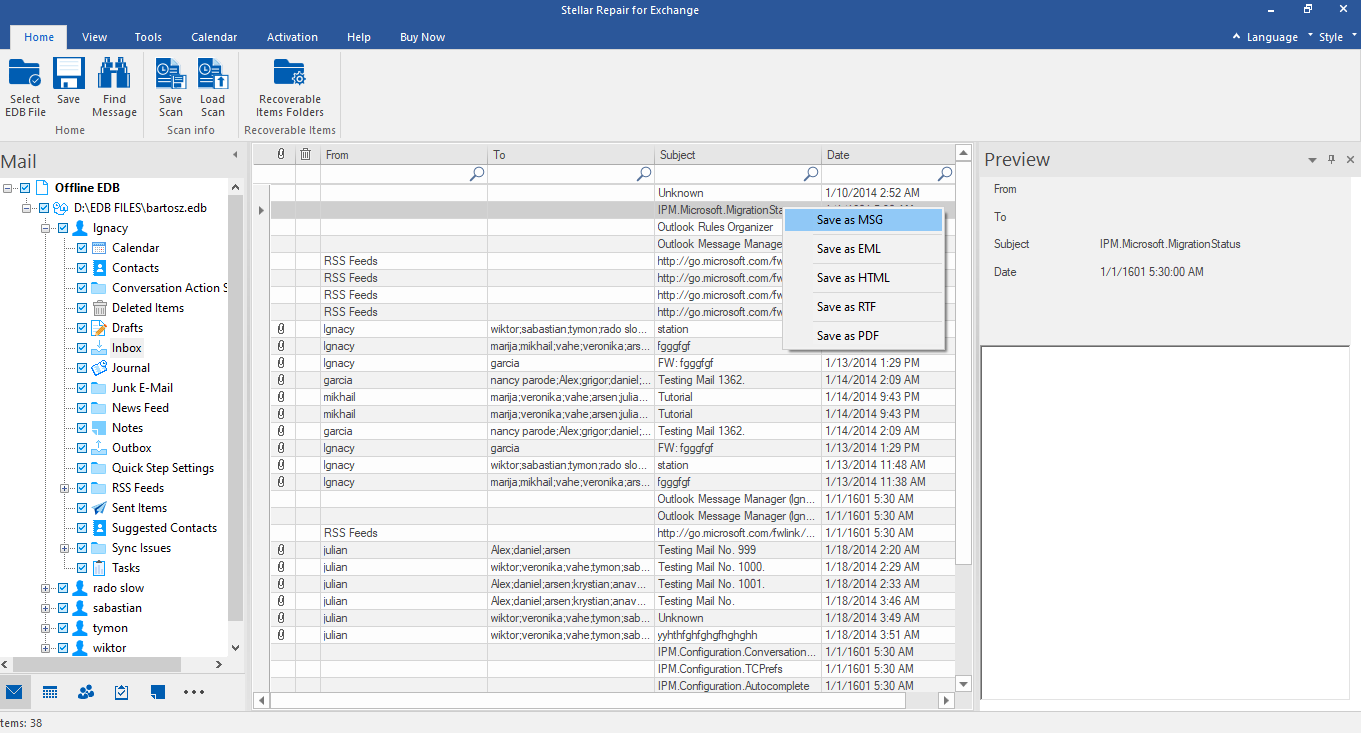Toggle the Outbox folder checkbox
The width and height of the screenshot is (1361, 733).
[82, 448]
